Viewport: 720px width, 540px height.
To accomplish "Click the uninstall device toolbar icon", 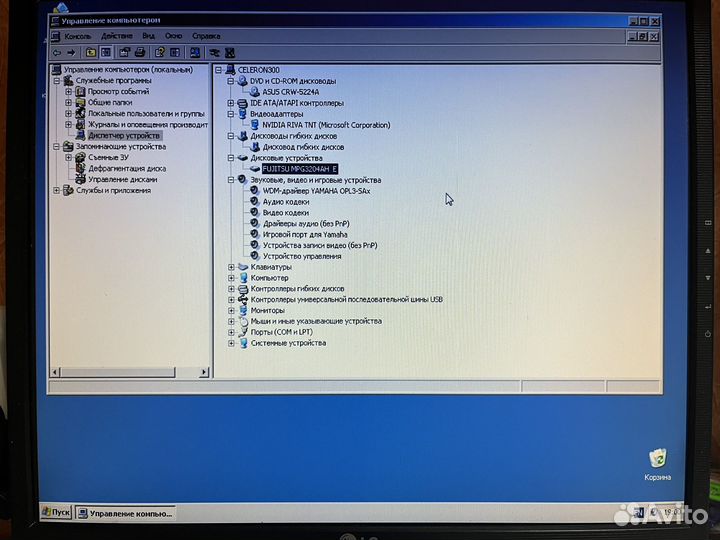I will pyautogui.click(x=230, y=53).
